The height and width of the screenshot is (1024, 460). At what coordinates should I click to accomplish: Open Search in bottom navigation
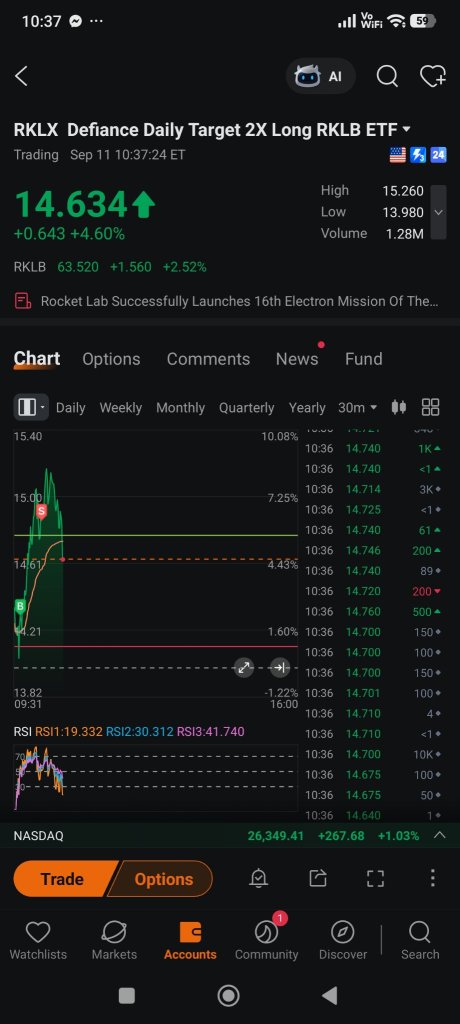419,941
